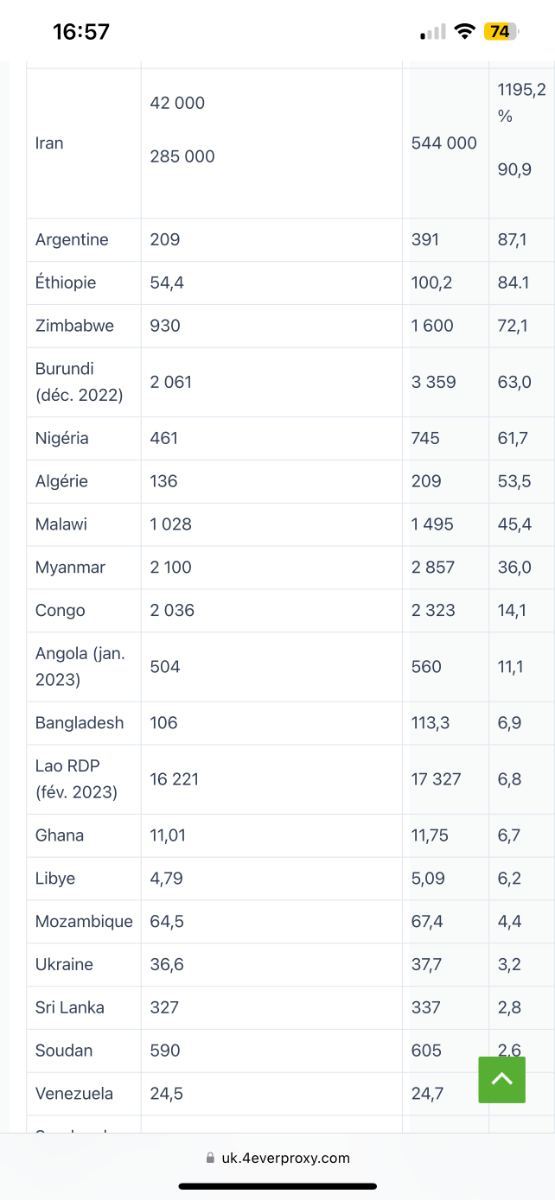Tap the Wi-Fi status icon
The width and height of the screenshot is (555, 1200).
[464, 32]
